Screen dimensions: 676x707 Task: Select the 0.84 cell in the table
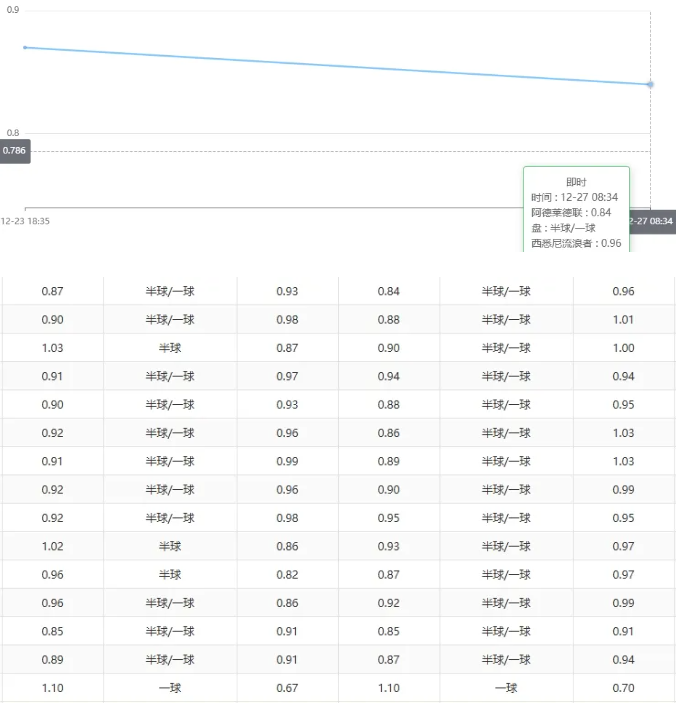tap(389, 292)
